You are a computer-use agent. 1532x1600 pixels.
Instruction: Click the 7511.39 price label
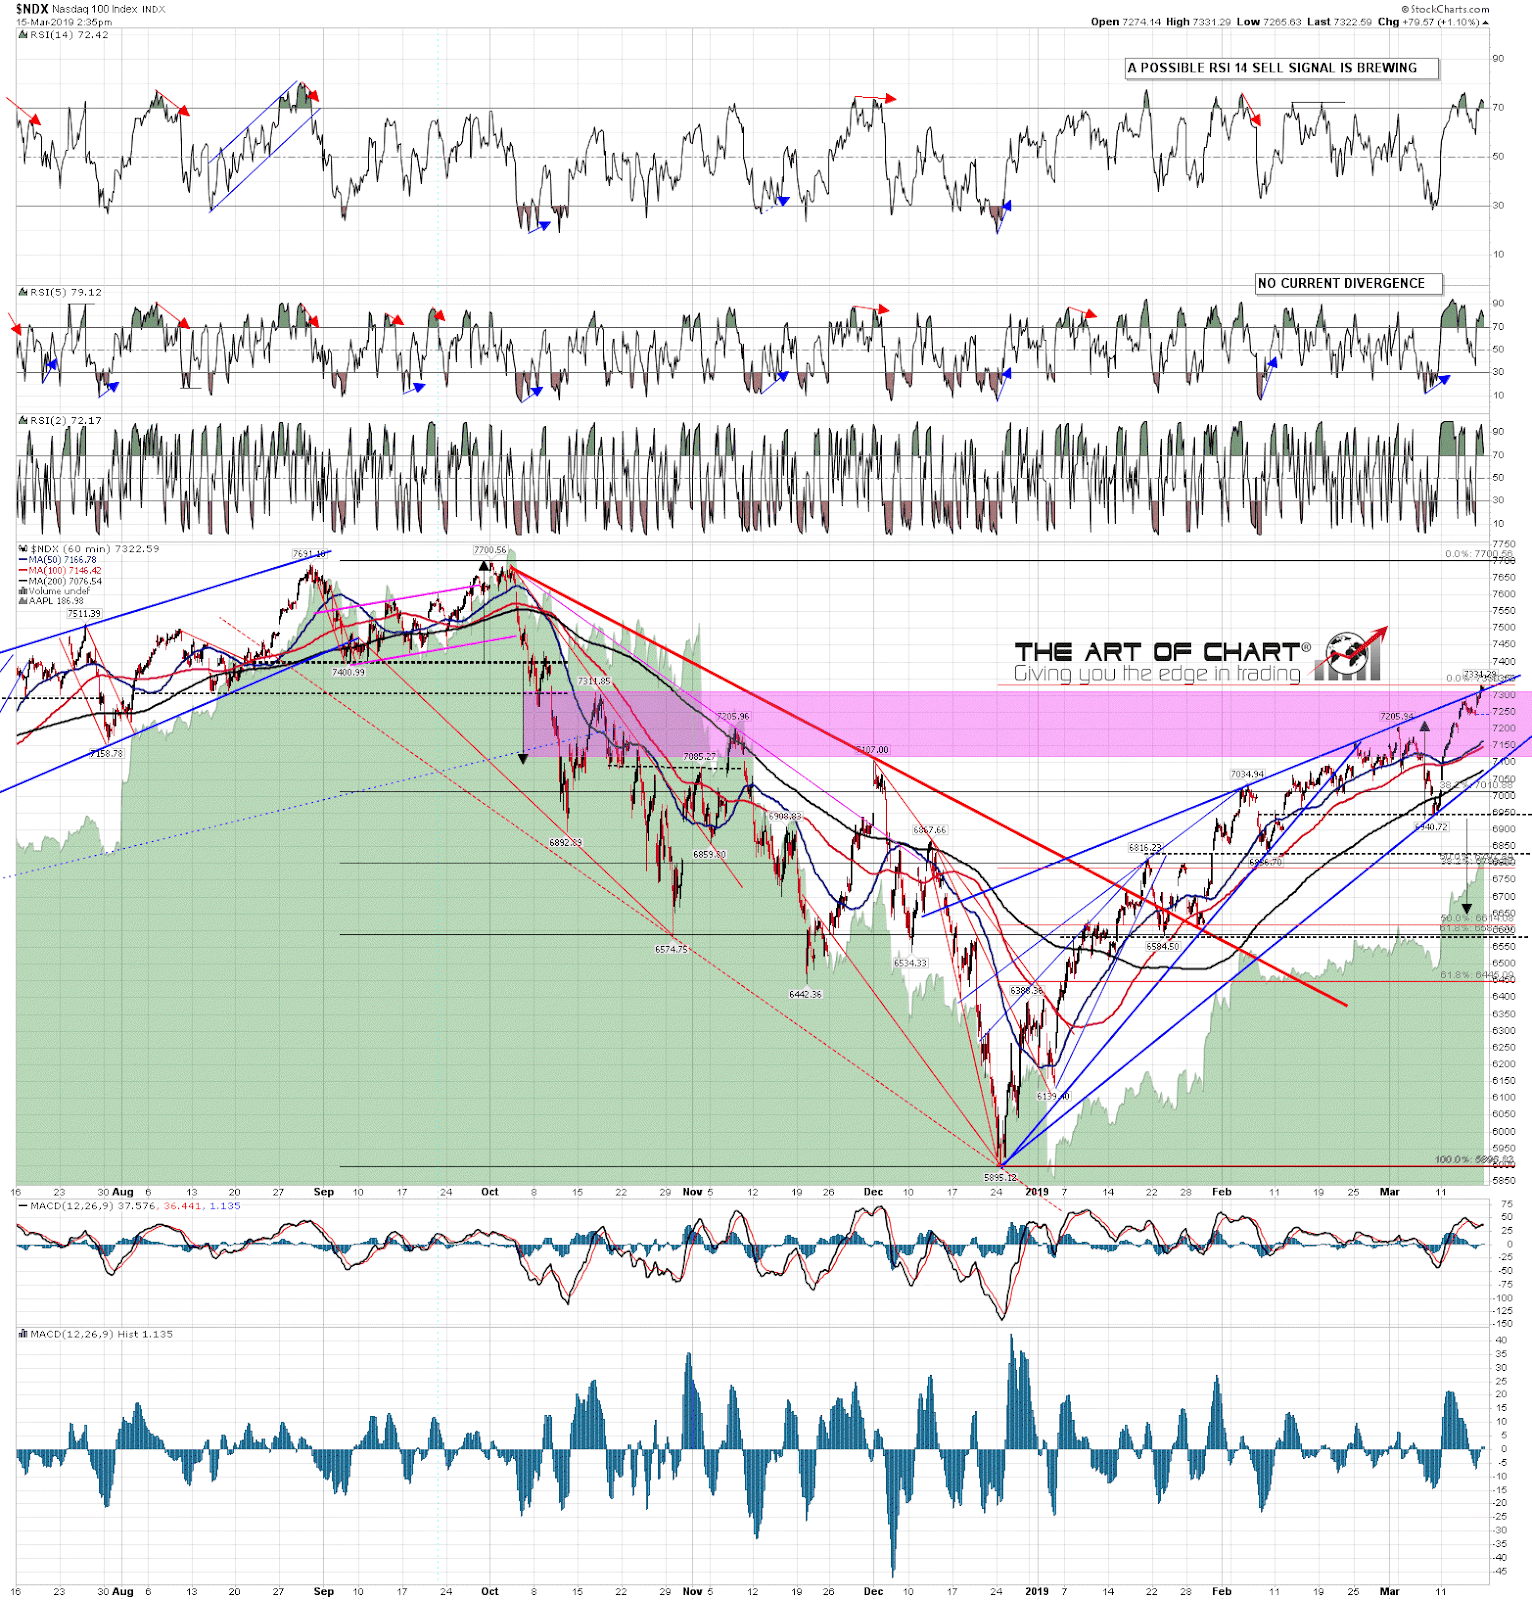(x=84, y=614)
